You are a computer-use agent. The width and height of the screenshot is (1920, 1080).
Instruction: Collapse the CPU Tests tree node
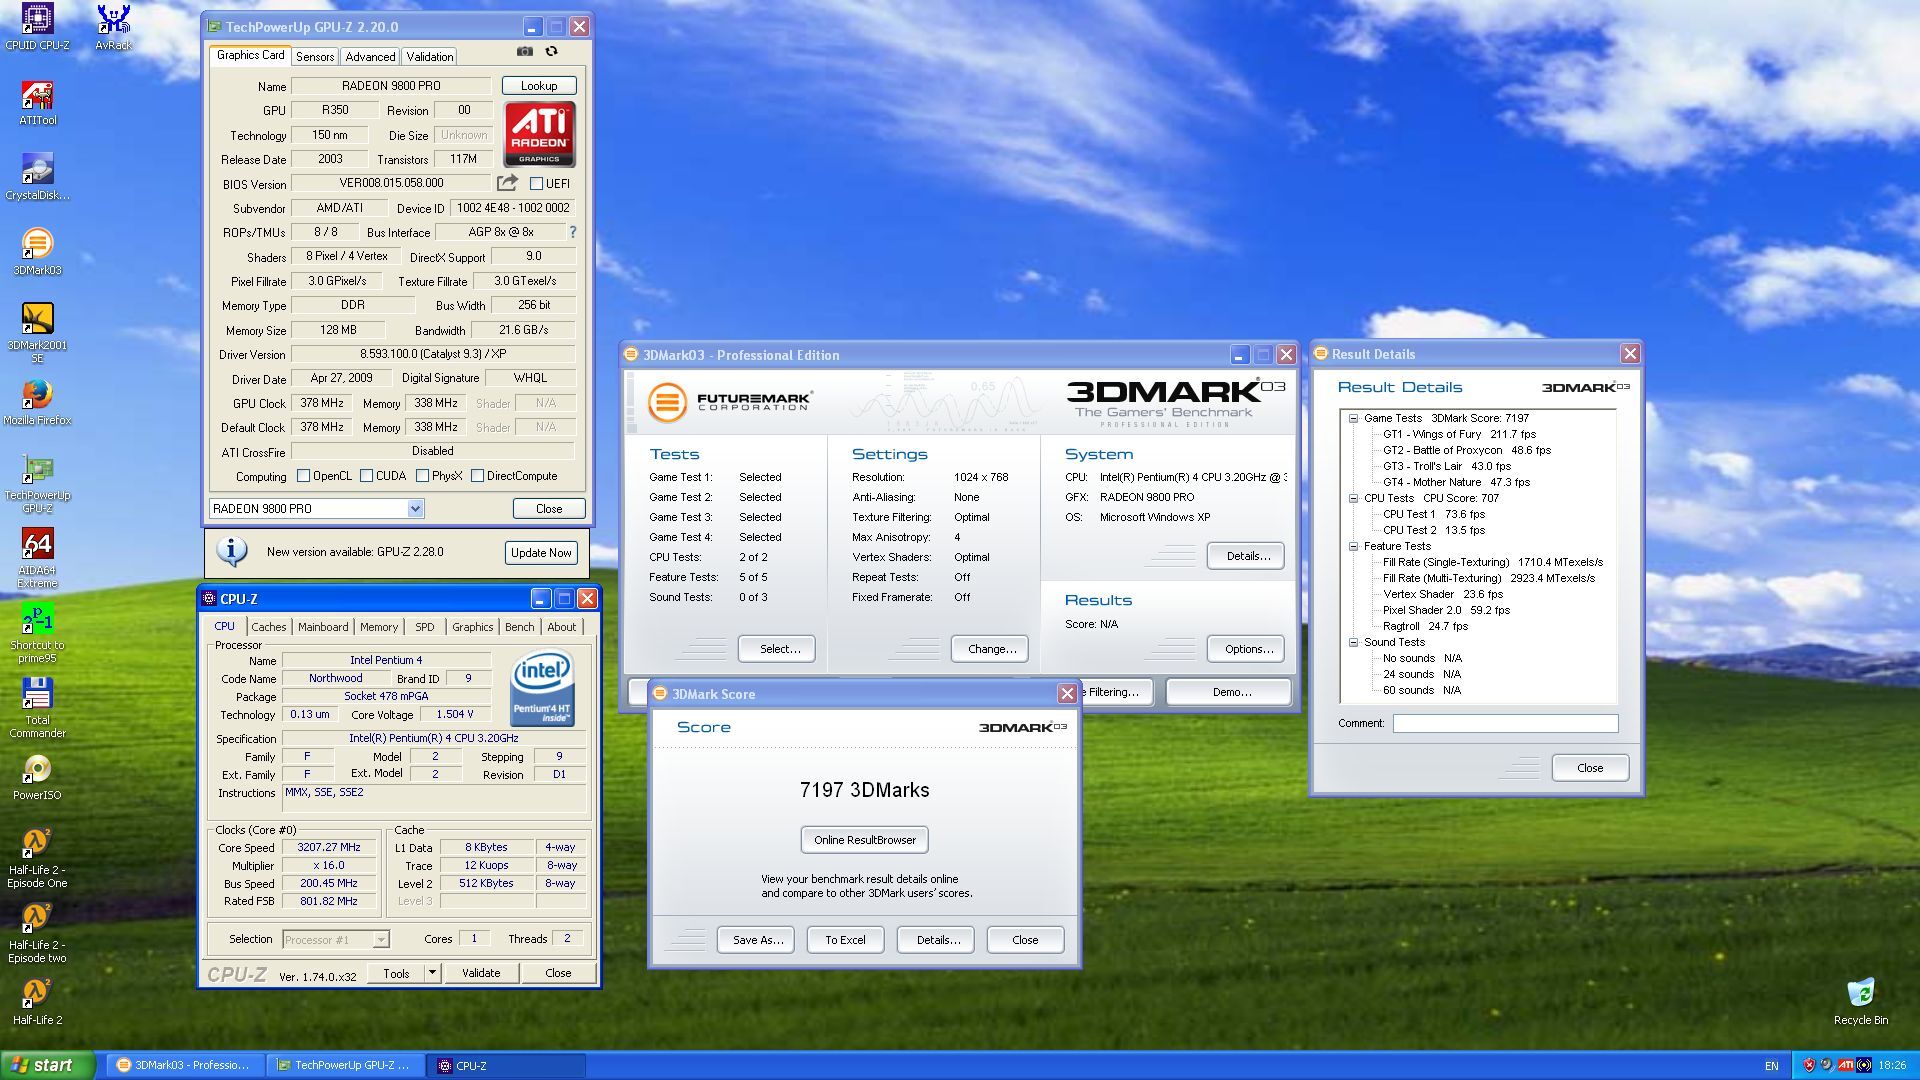coord(1353,498)
